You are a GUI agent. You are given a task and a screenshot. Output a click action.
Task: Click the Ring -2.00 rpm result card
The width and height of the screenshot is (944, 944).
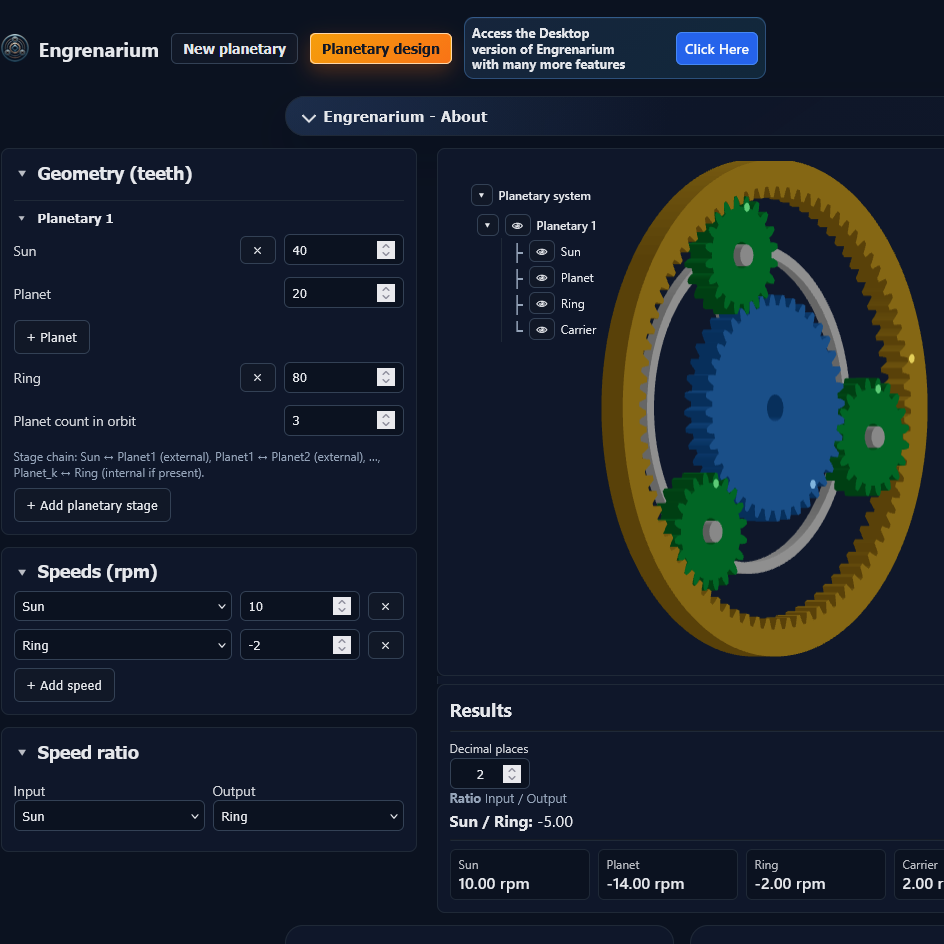[816, 875]
